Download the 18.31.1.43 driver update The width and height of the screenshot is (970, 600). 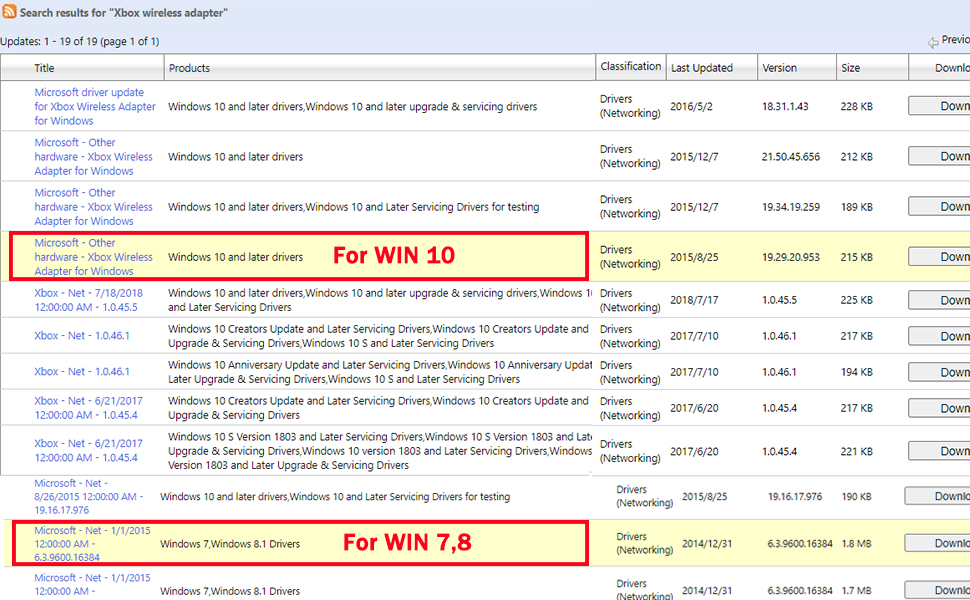(939, 106)
